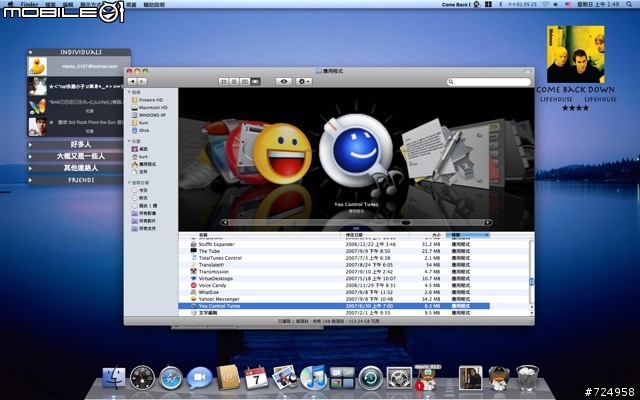Click Come Back Down menu bar item
Image resolution: width=640 pixels, height=400 pixels.
tap(456, 4)
